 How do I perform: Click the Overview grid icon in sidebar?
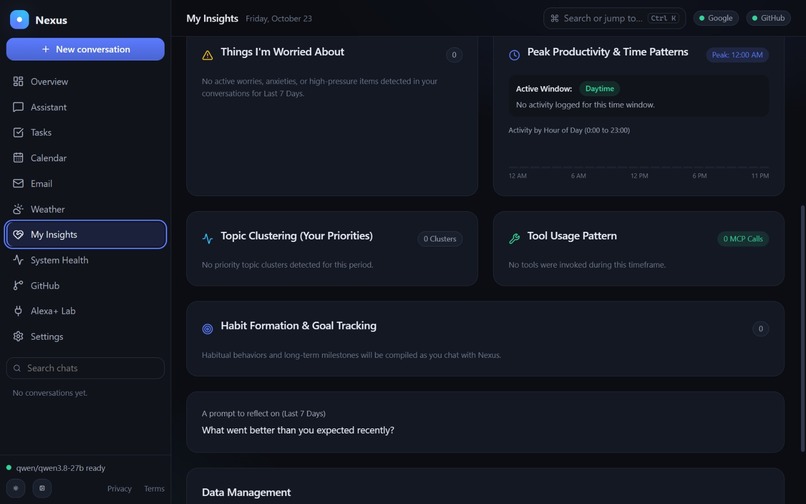click(x=18, y=81)
